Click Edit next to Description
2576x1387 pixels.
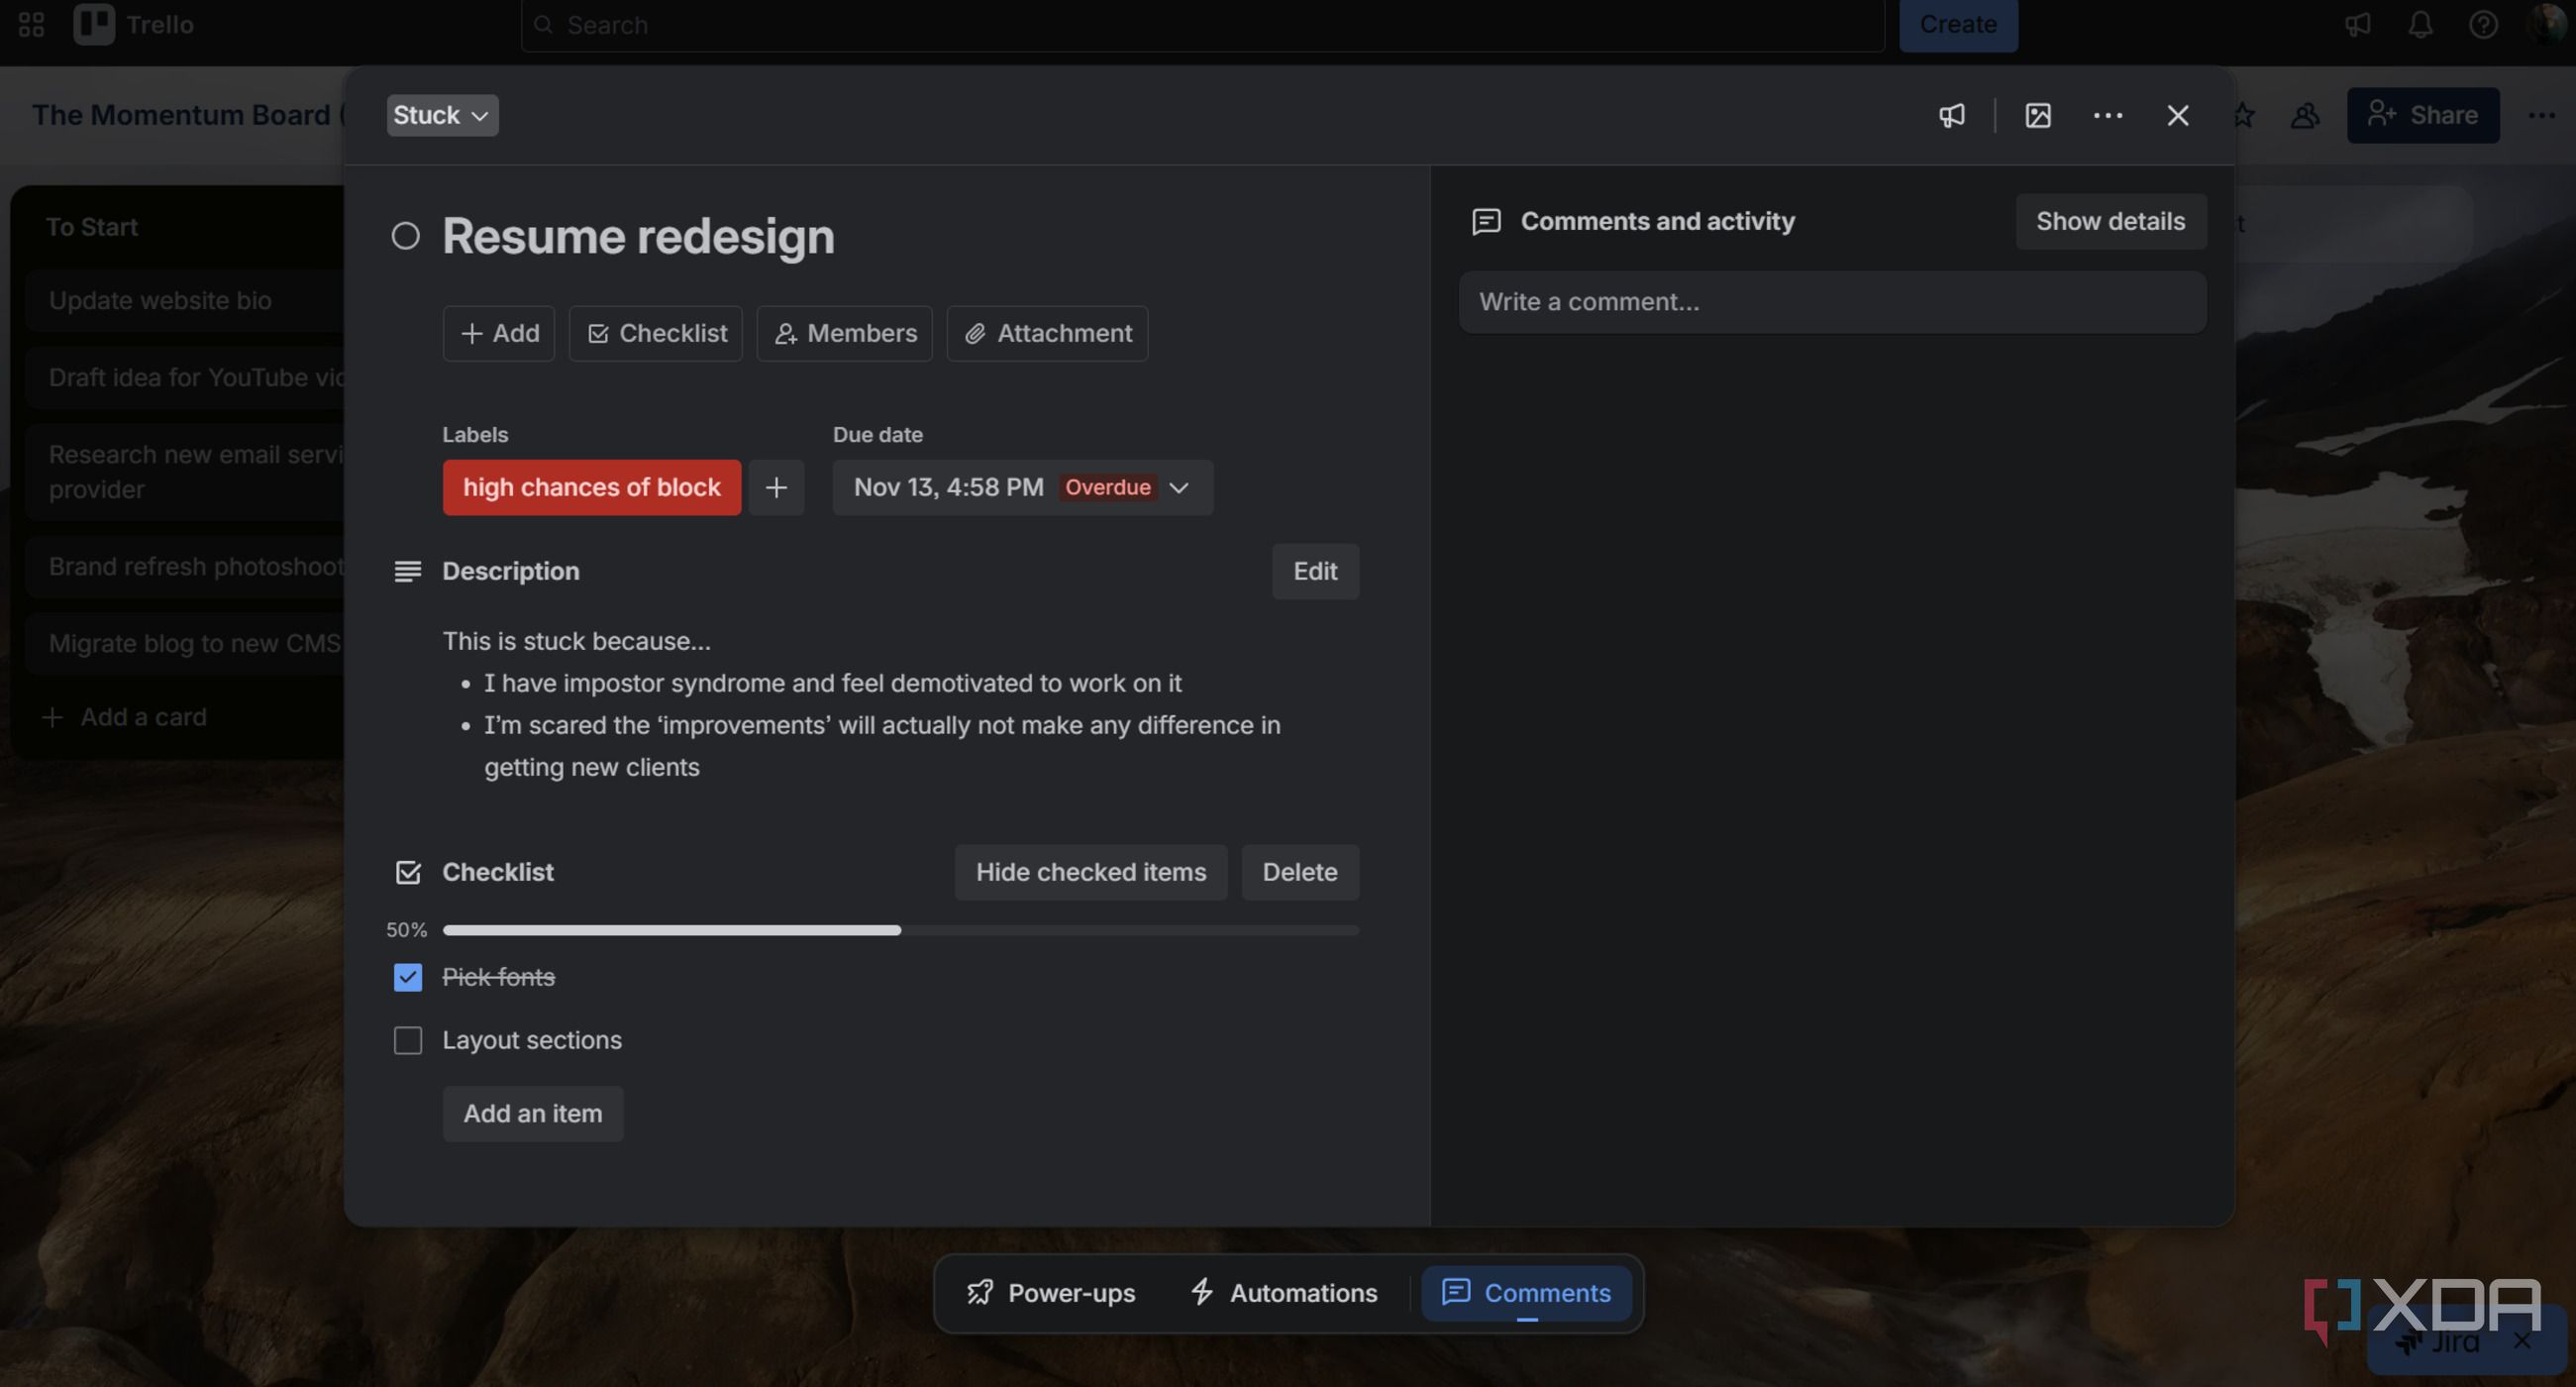pyautogui.click(x=1315, y=571)
